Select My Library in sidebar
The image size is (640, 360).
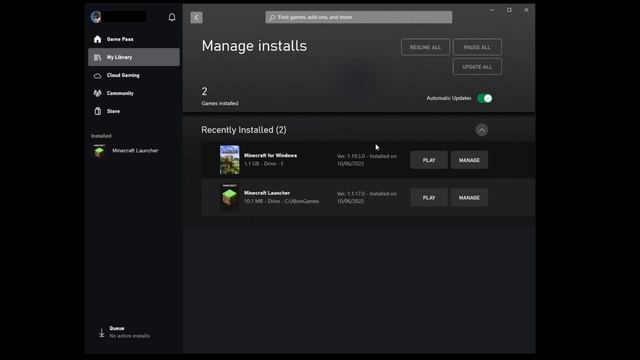click(134, 57)
